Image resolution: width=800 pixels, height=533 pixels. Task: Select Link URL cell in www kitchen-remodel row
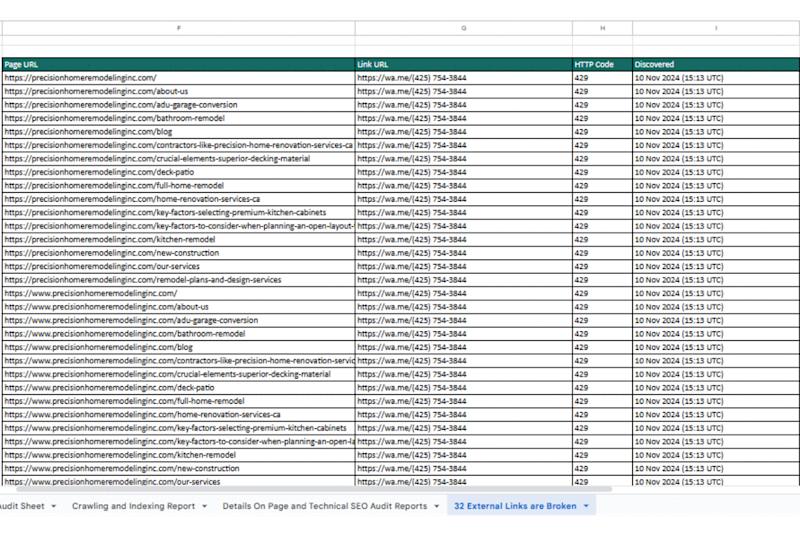pos(464,455)
